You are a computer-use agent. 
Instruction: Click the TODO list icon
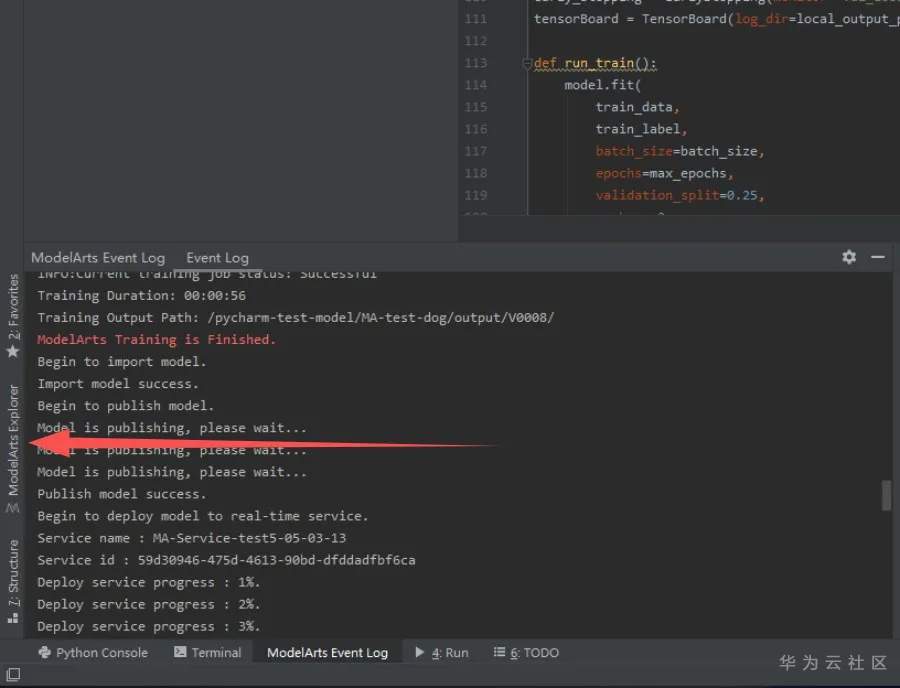pyautogui.click(x=499, y=652)
